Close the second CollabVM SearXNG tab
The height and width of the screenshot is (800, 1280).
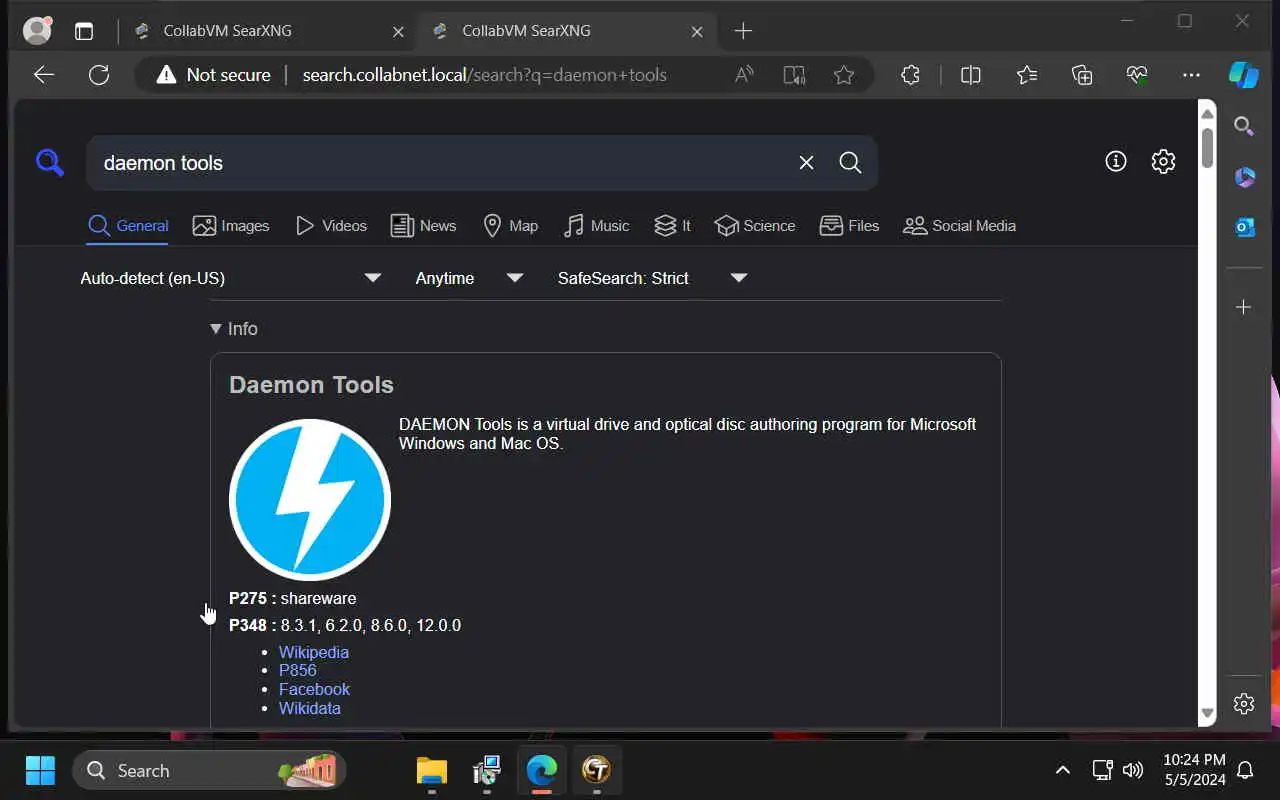pos(697,31)
